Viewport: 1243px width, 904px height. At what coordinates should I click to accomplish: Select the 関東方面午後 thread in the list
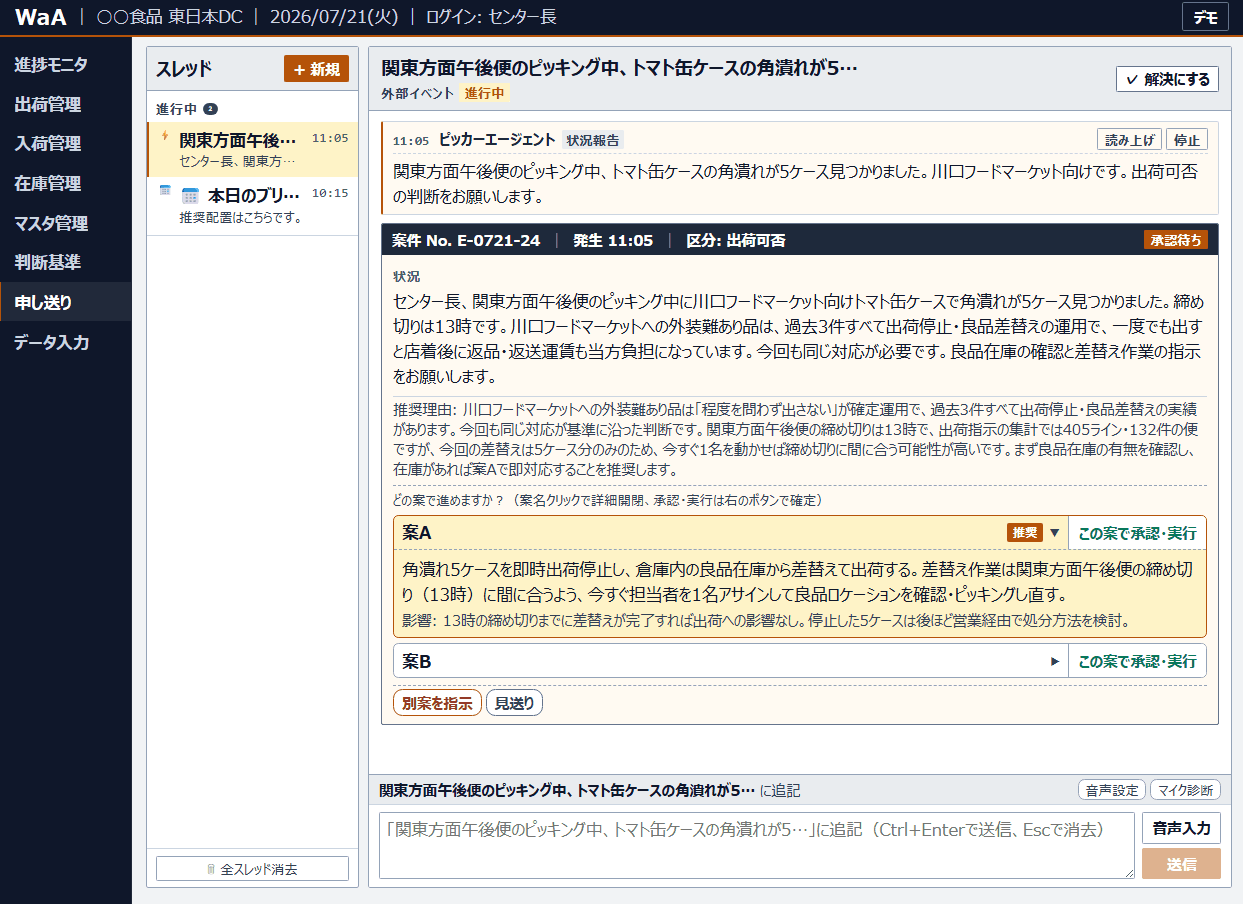coord(252,149)
